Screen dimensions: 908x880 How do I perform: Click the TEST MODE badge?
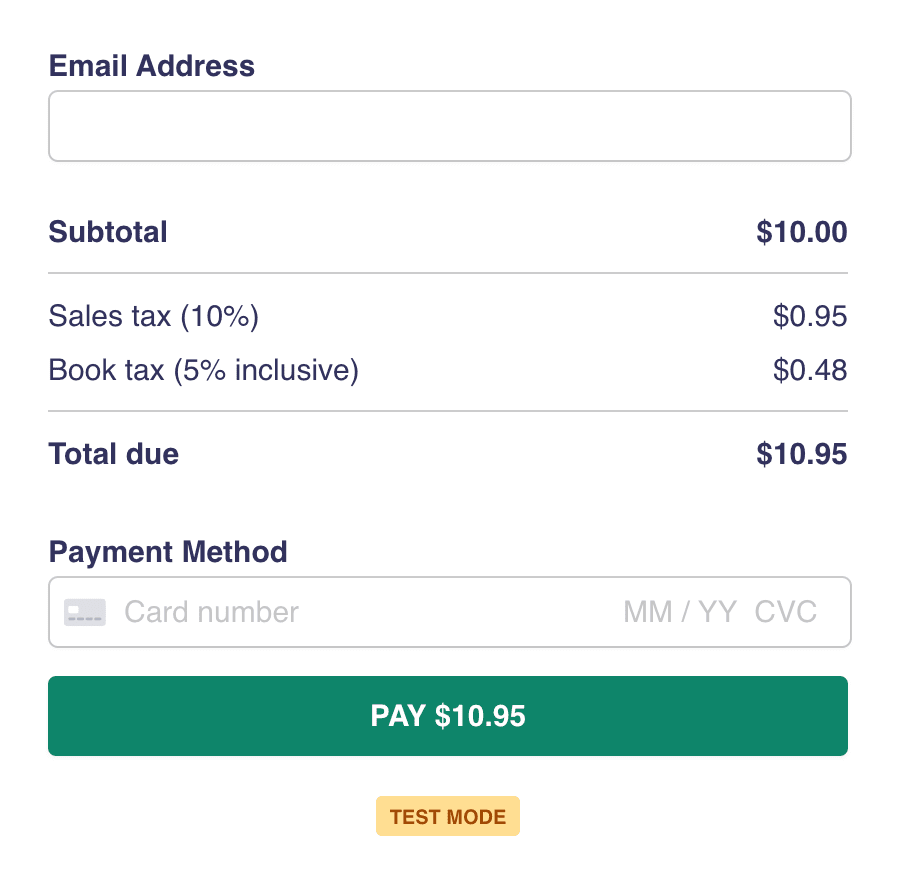click(x=448, y=816)
